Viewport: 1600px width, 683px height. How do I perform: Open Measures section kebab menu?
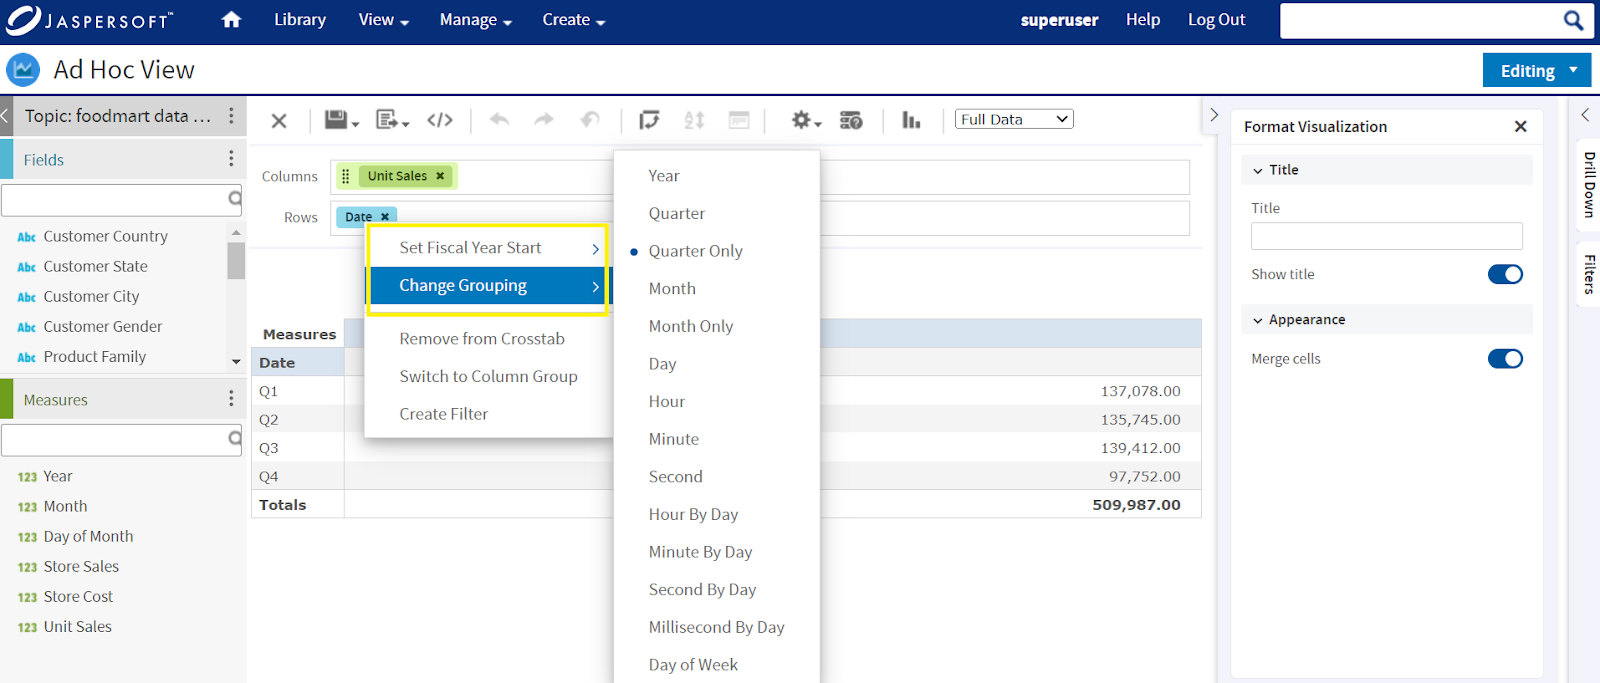click(x=231, y=399)
